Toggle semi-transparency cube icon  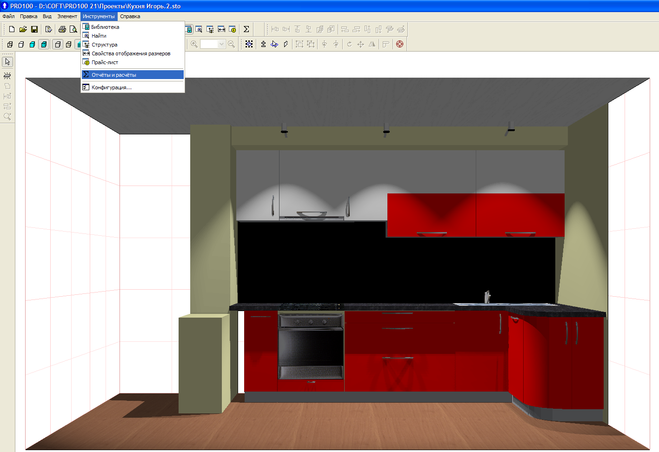point(69,44)
